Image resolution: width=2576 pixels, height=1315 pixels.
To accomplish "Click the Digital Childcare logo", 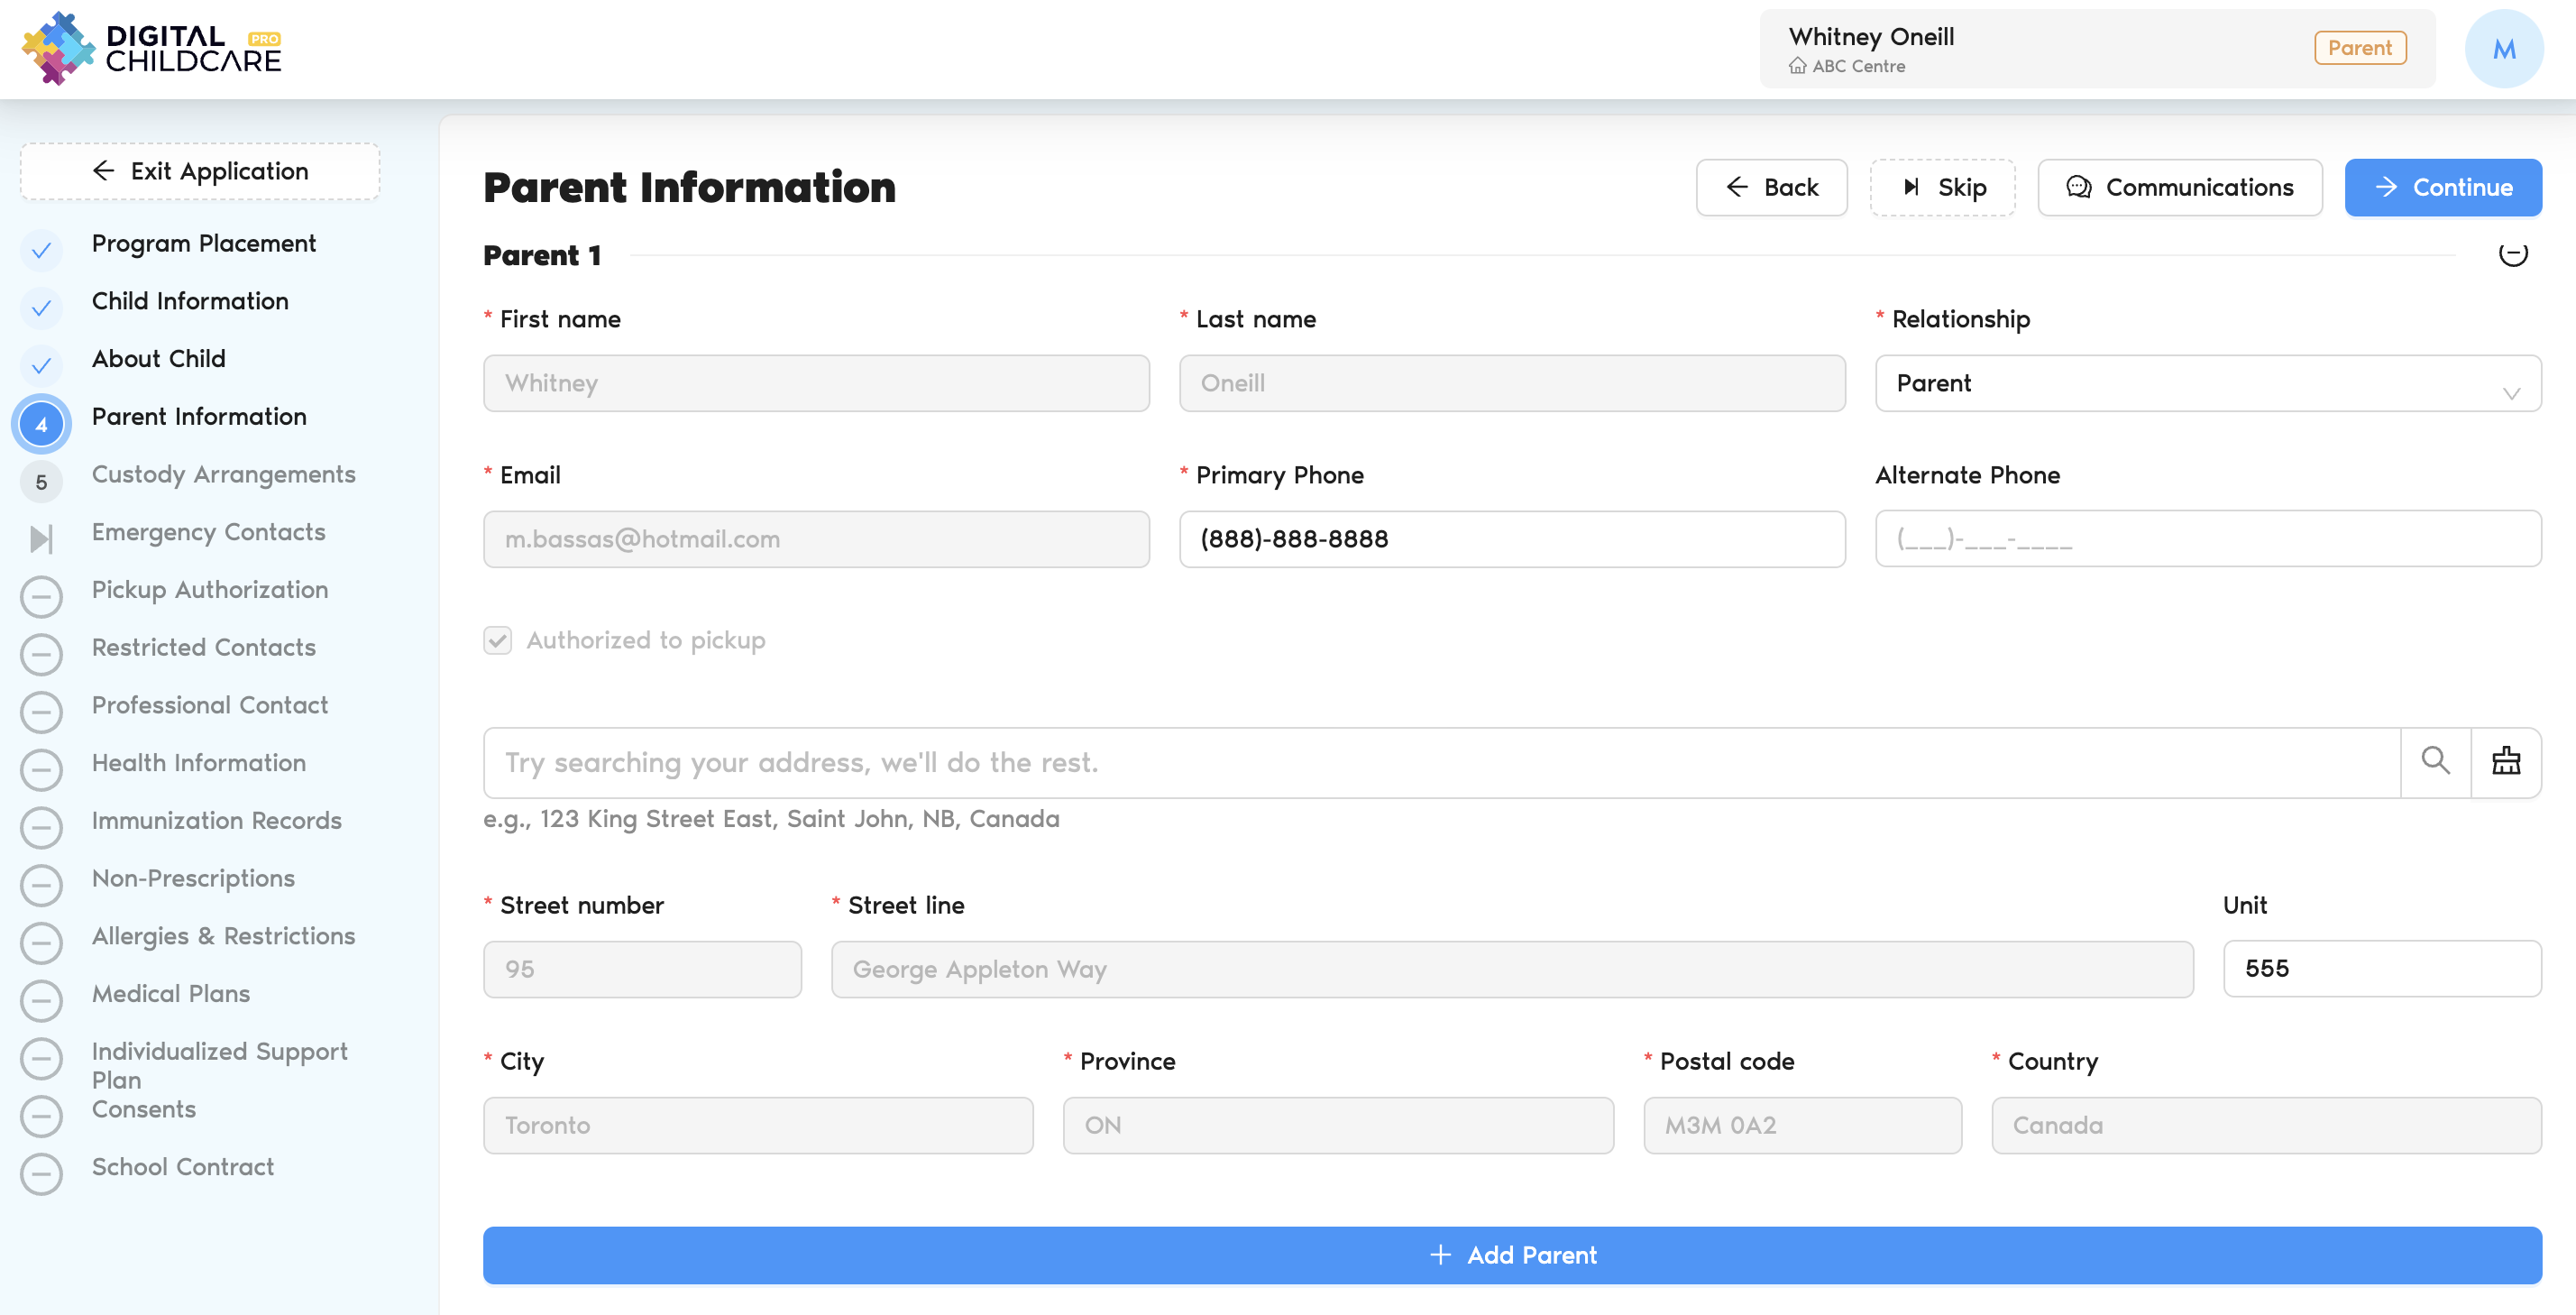I will 152,48.
